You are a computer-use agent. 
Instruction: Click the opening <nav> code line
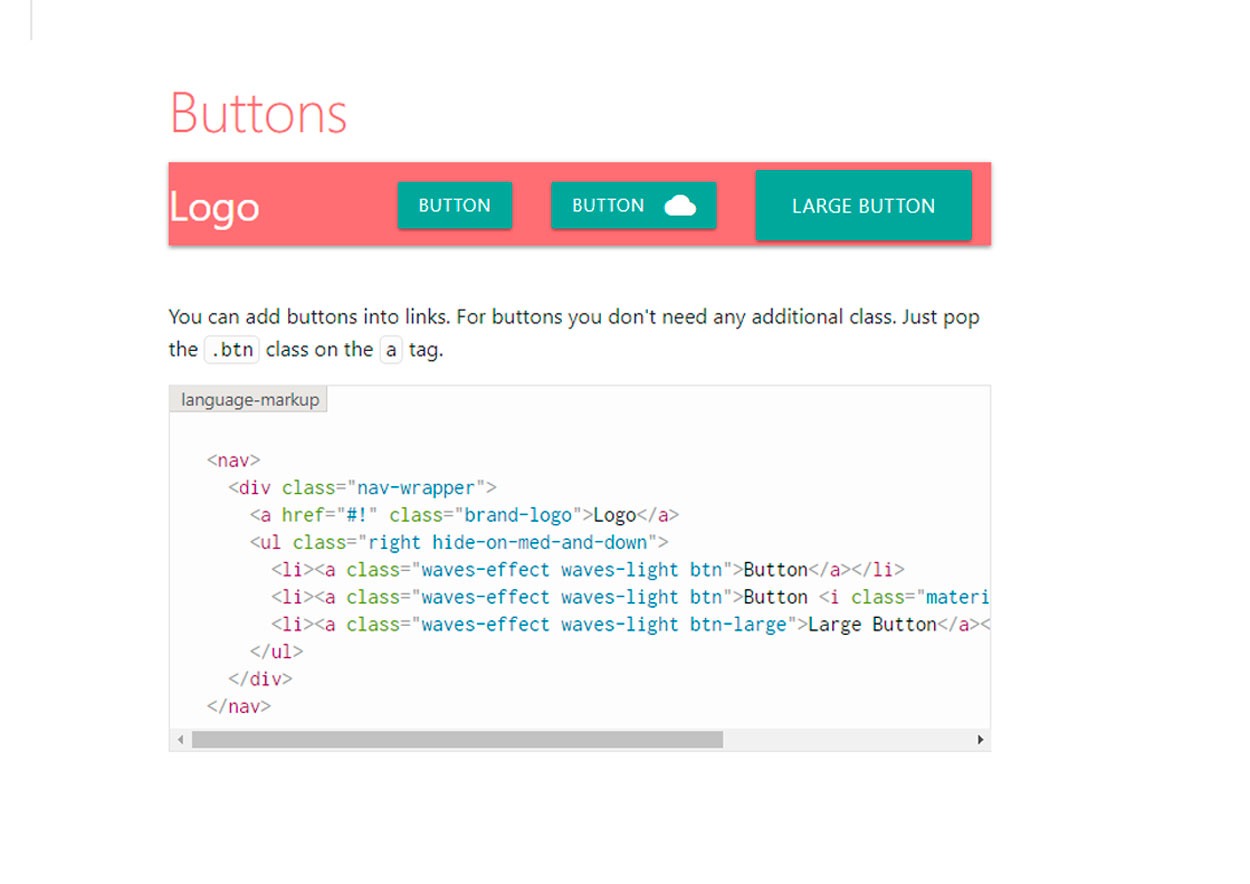[234, 461]
